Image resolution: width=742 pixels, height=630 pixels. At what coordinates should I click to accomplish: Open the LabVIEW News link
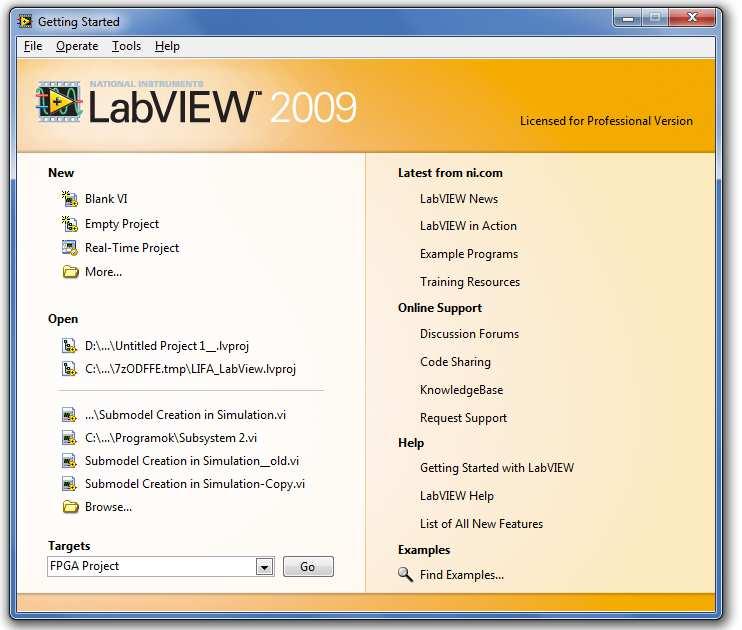click(x=459, y=199)
